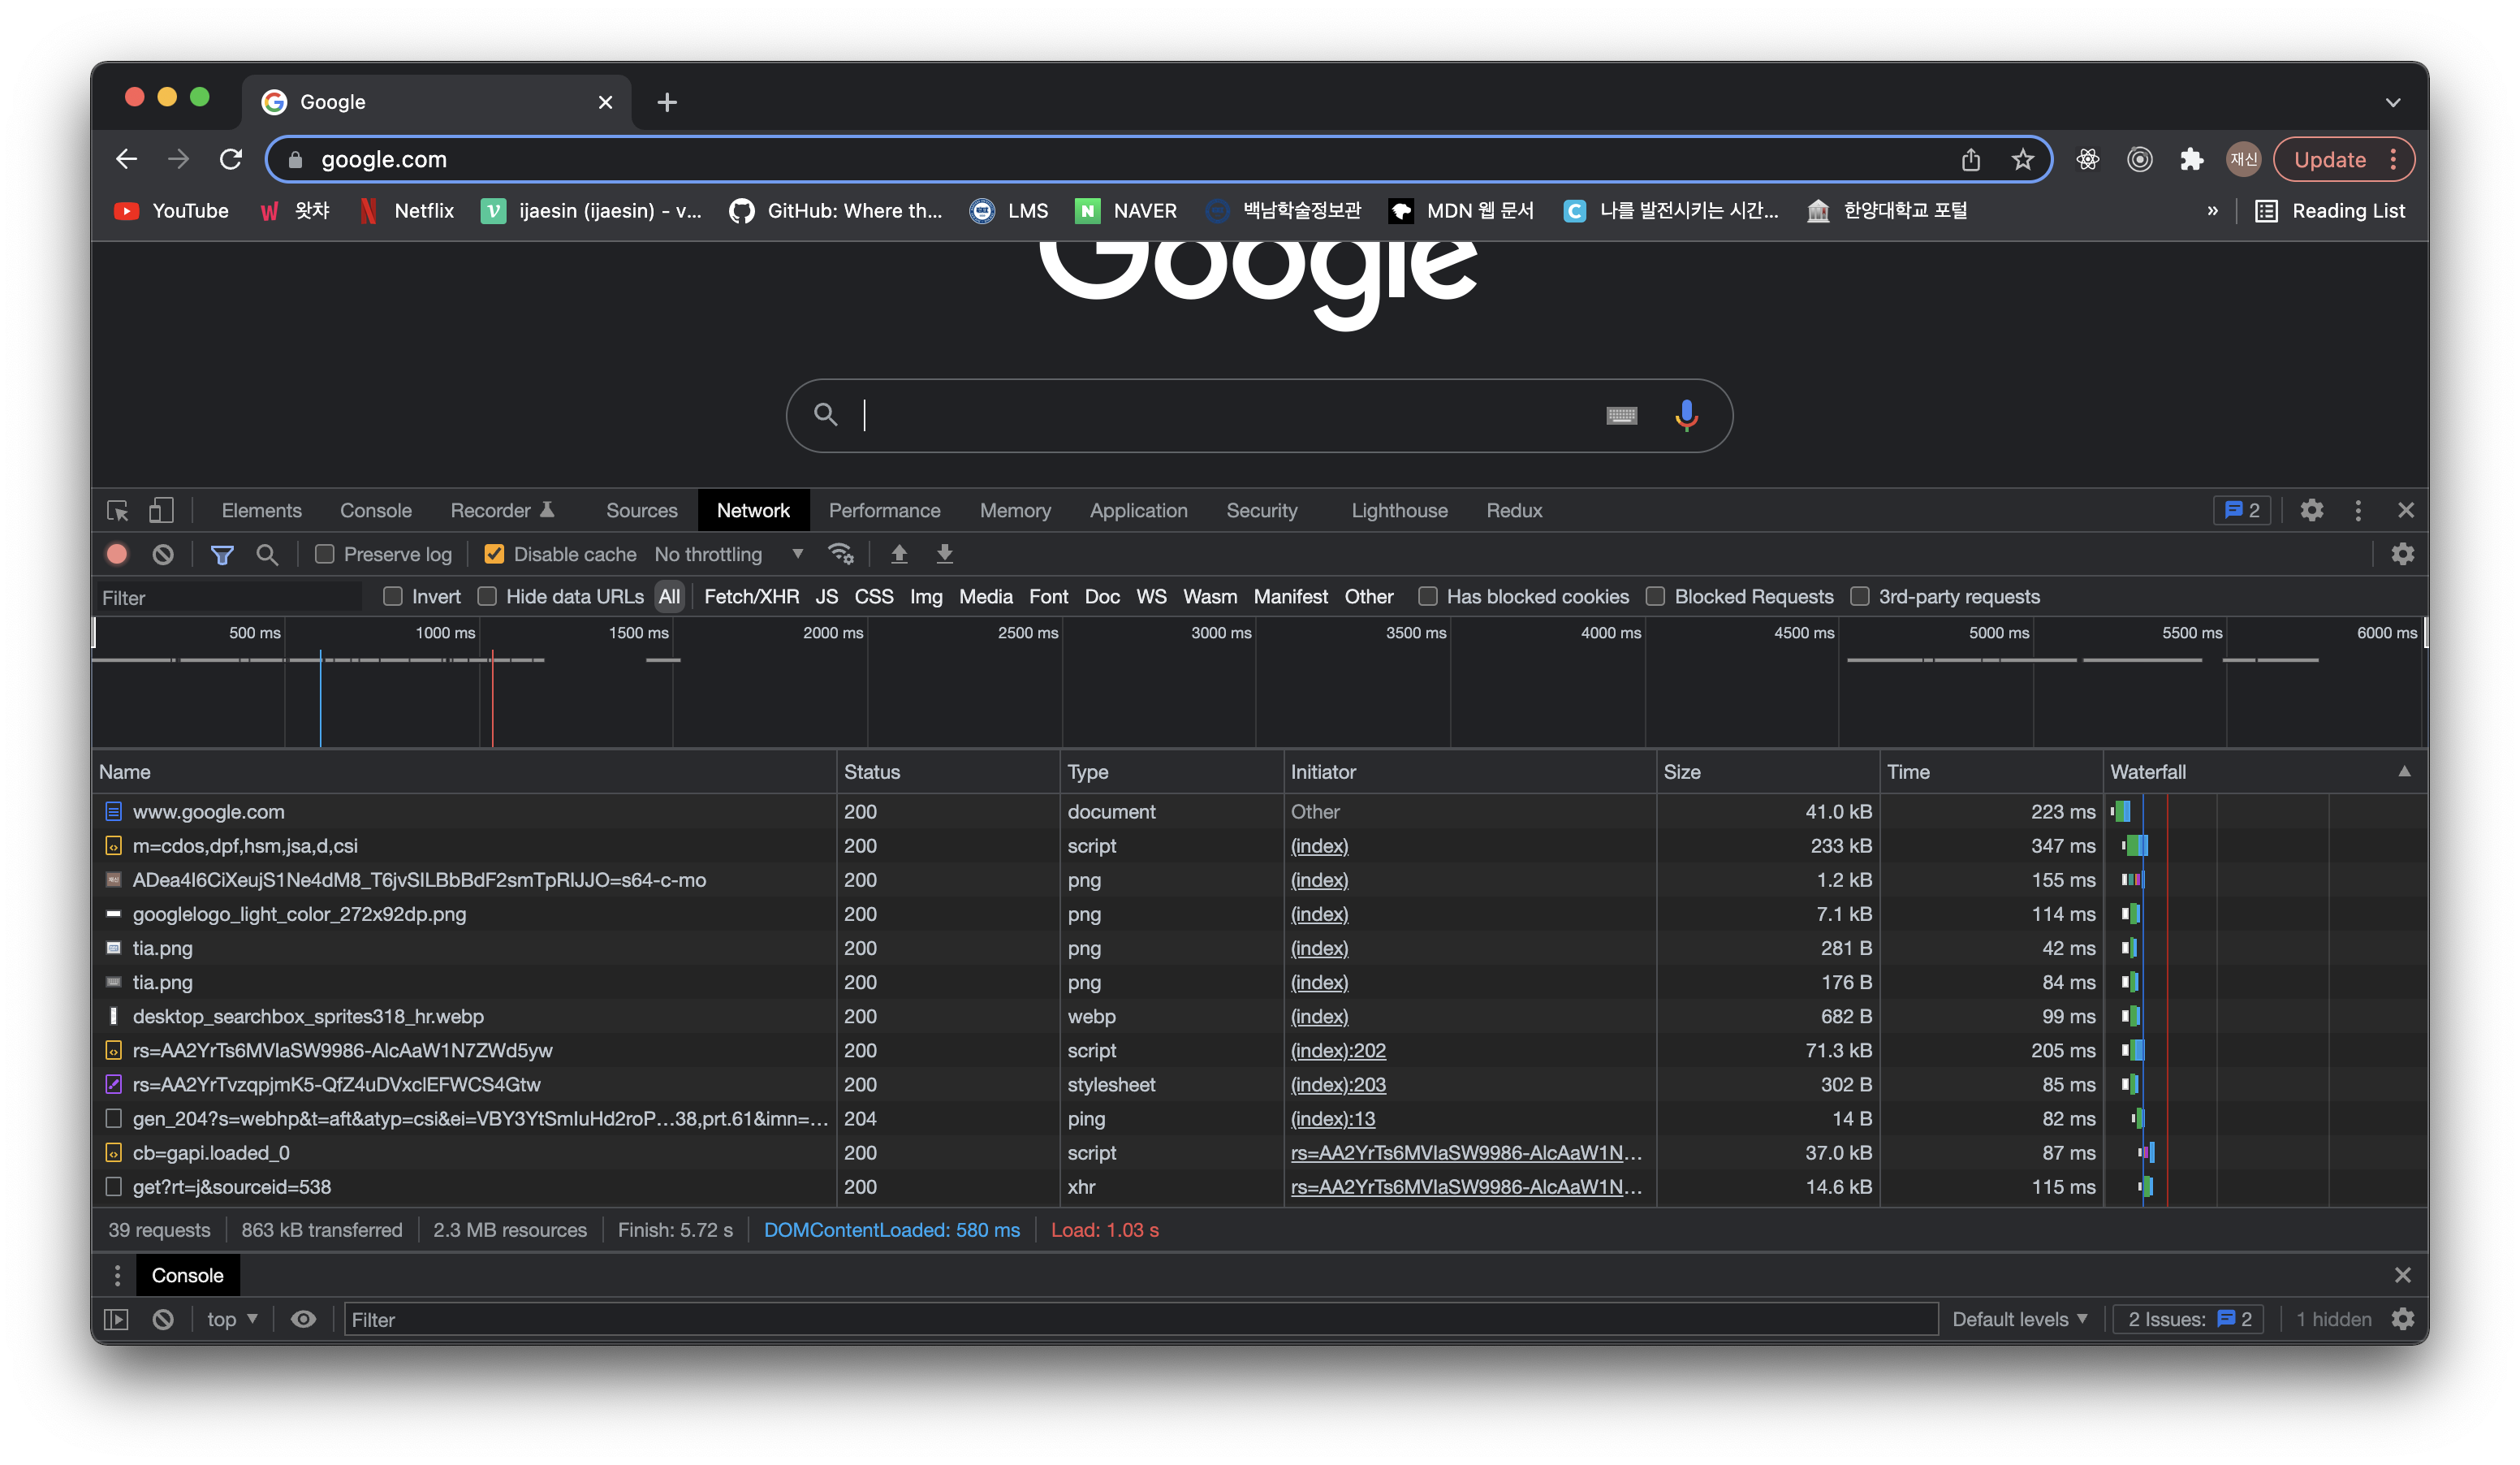Open network conditions wifi icon
The image size is (2520, 1465).
coord(841,554)
